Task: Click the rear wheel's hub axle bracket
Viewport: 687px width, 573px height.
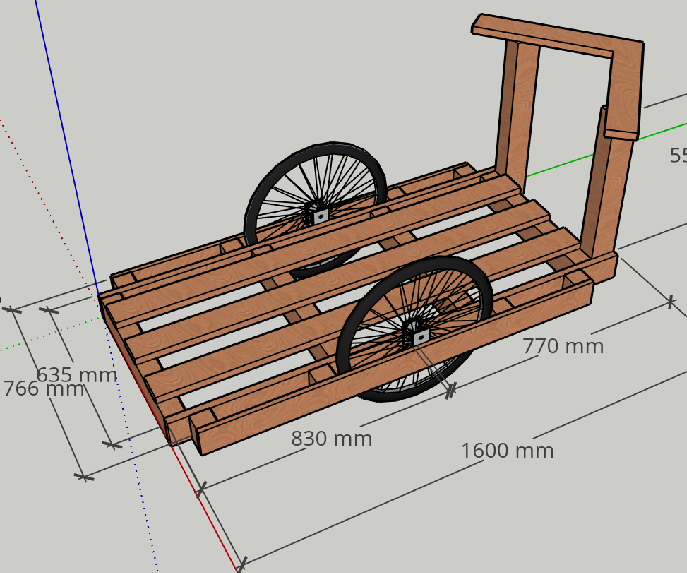Action: 320,214
